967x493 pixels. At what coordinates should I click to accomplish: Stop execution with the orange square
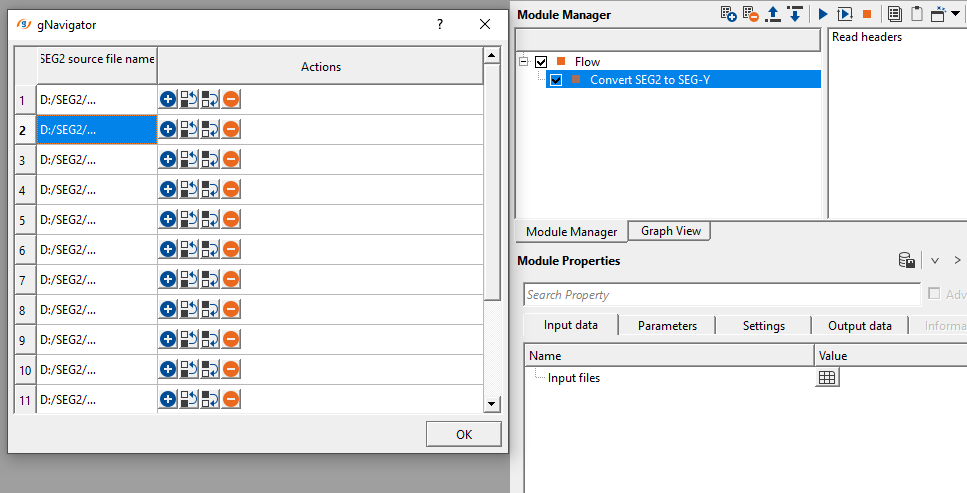click(x=867, y=14)
